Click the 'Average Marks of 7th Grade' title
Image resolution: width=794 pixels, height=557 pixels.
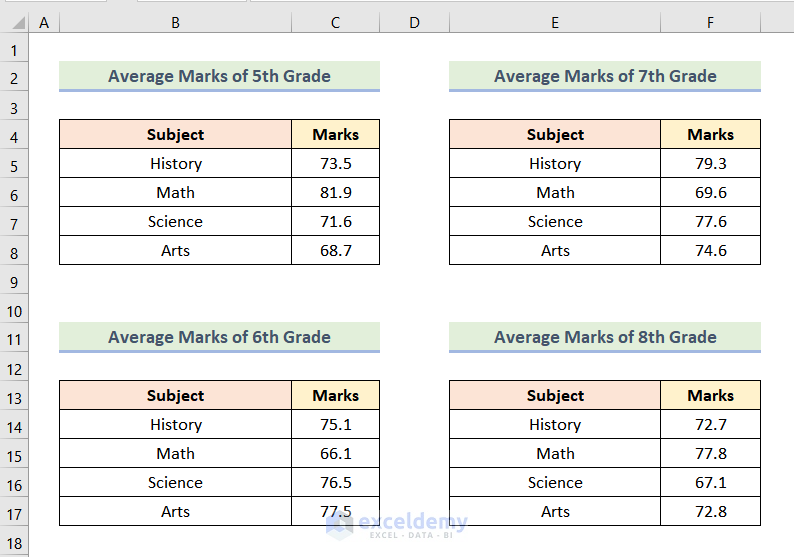pyautogui.click(x=605, y=76)
